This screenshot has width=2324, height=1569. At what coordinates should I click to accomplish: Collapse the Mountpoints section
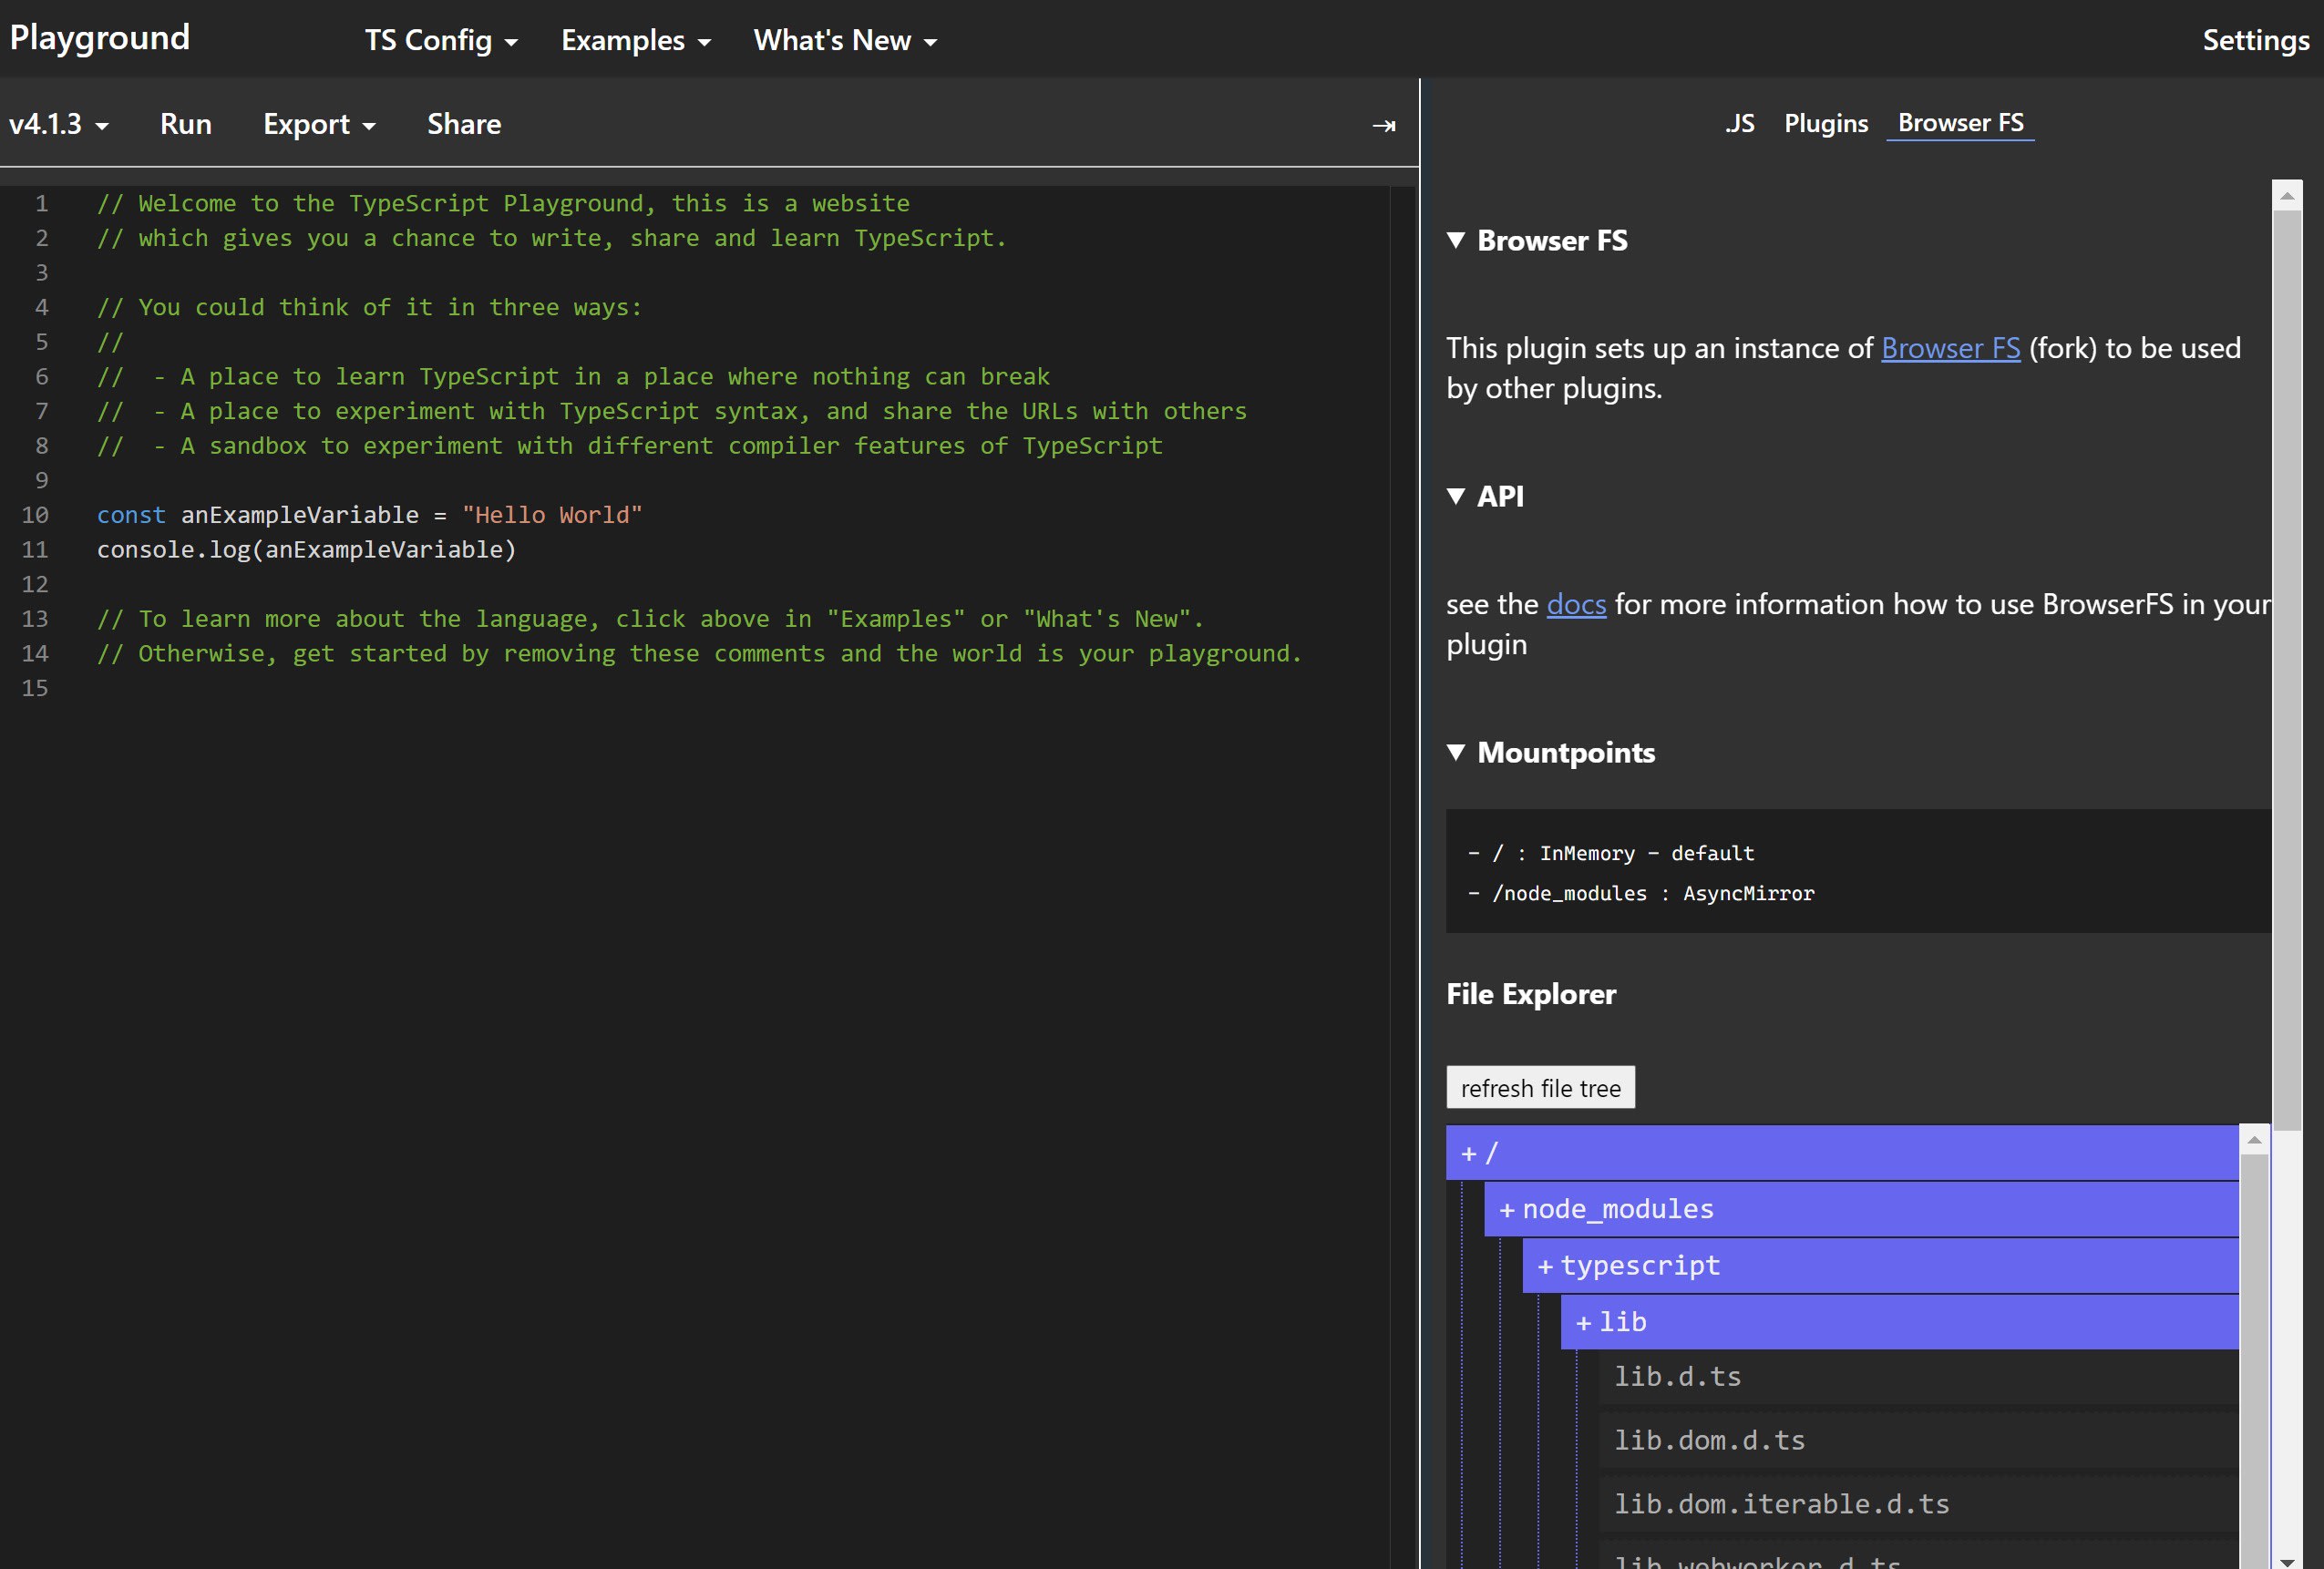click(1551, 752)
